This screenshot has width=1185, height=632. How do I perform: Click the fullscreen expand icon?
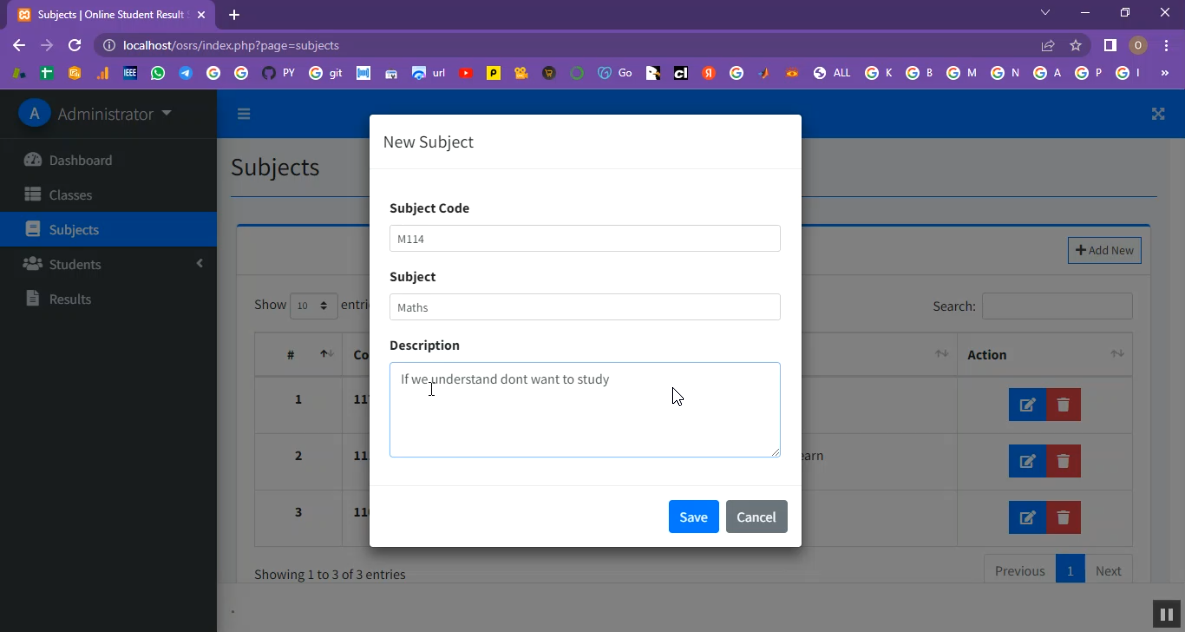pyautogui.click(x=1158, y=114)
